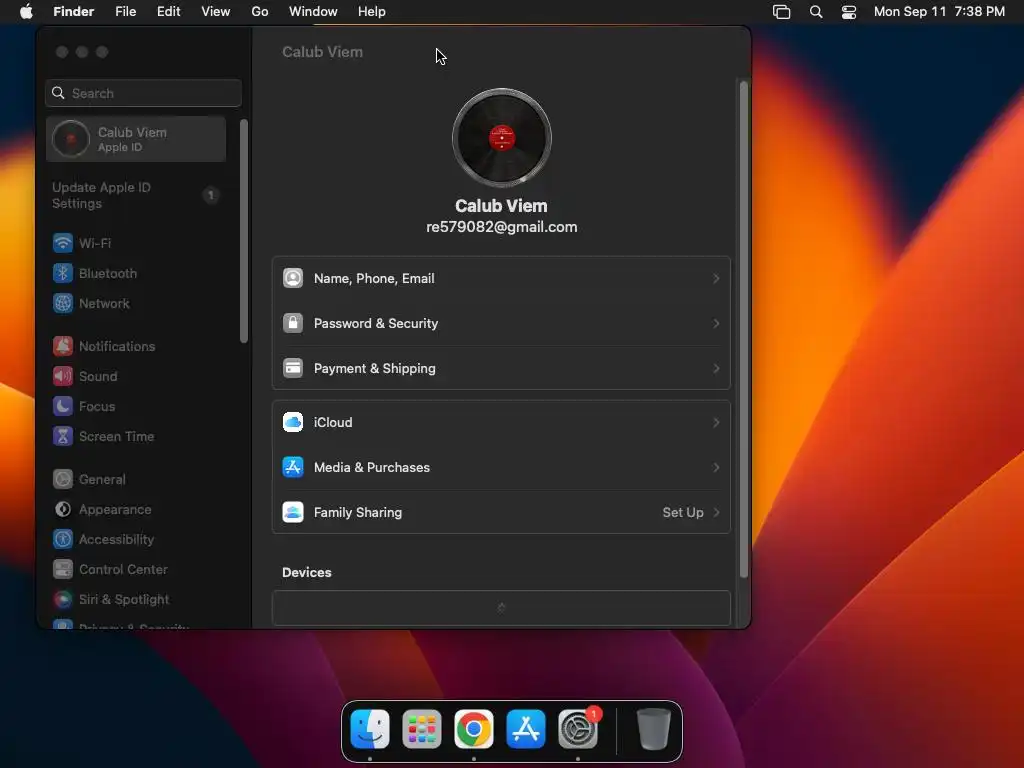Image resolution: width=1024 pixels, height=768 pixels.
Task: Open the General gear icon
Action: tap(63, 479)
